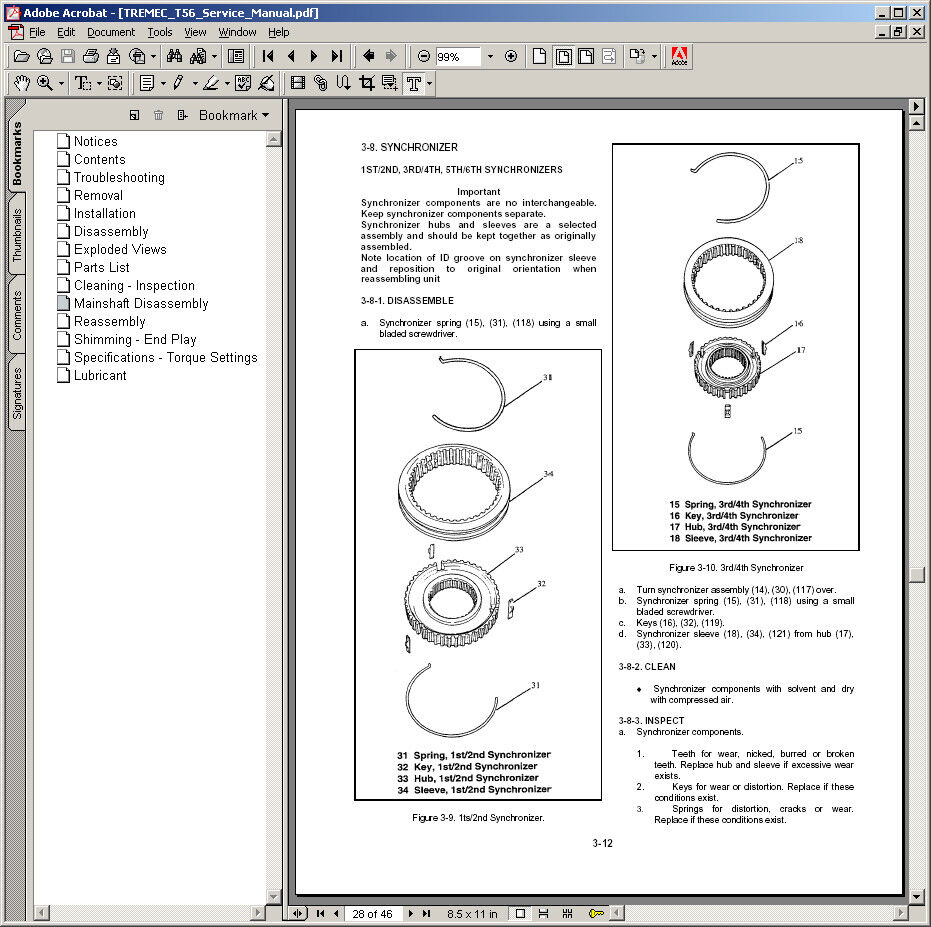The height and width of the screenshot is (927, 931).
Task: Select the Graphics Select tool
Action: (115, 83)
